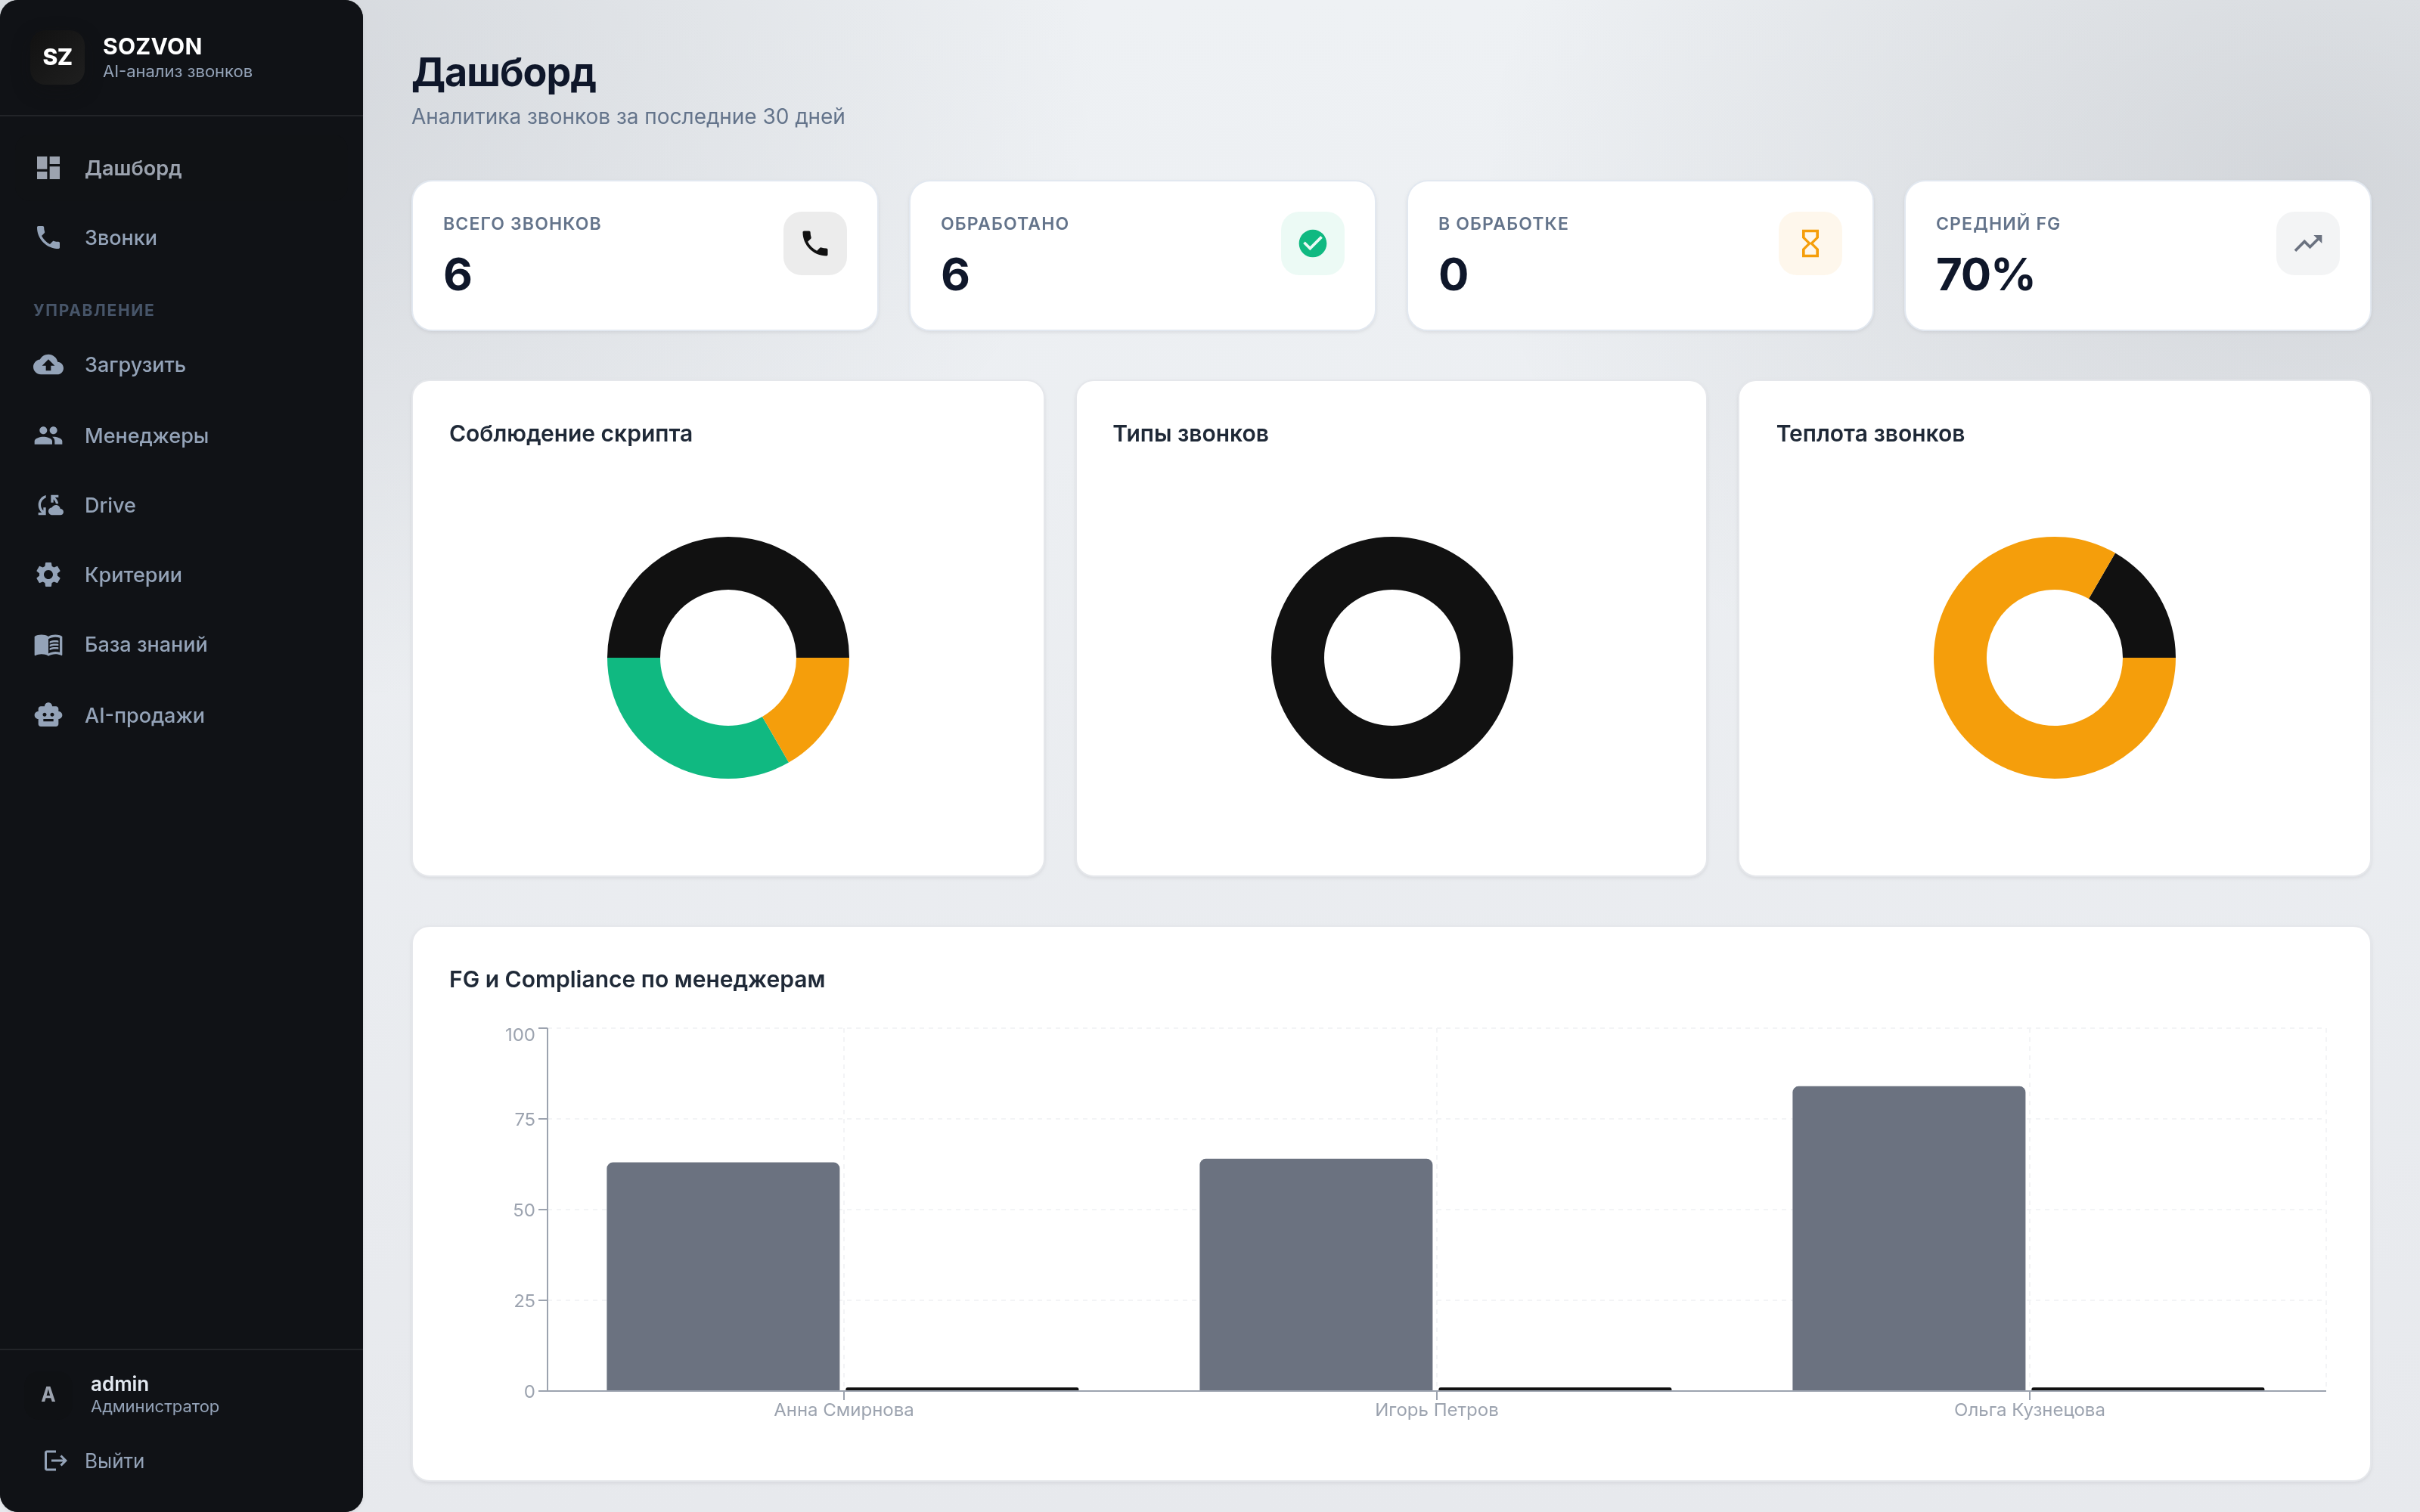Click the trend arrow icon in Средний FG card

coord(2308,243)
